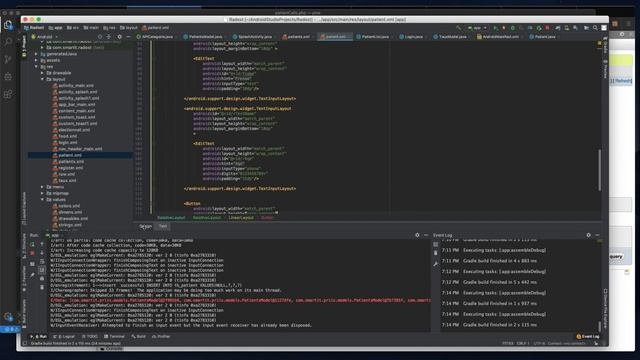Expand the mipmap folder
The width and height of the screenshot is (640, 360).
point(42,193)
